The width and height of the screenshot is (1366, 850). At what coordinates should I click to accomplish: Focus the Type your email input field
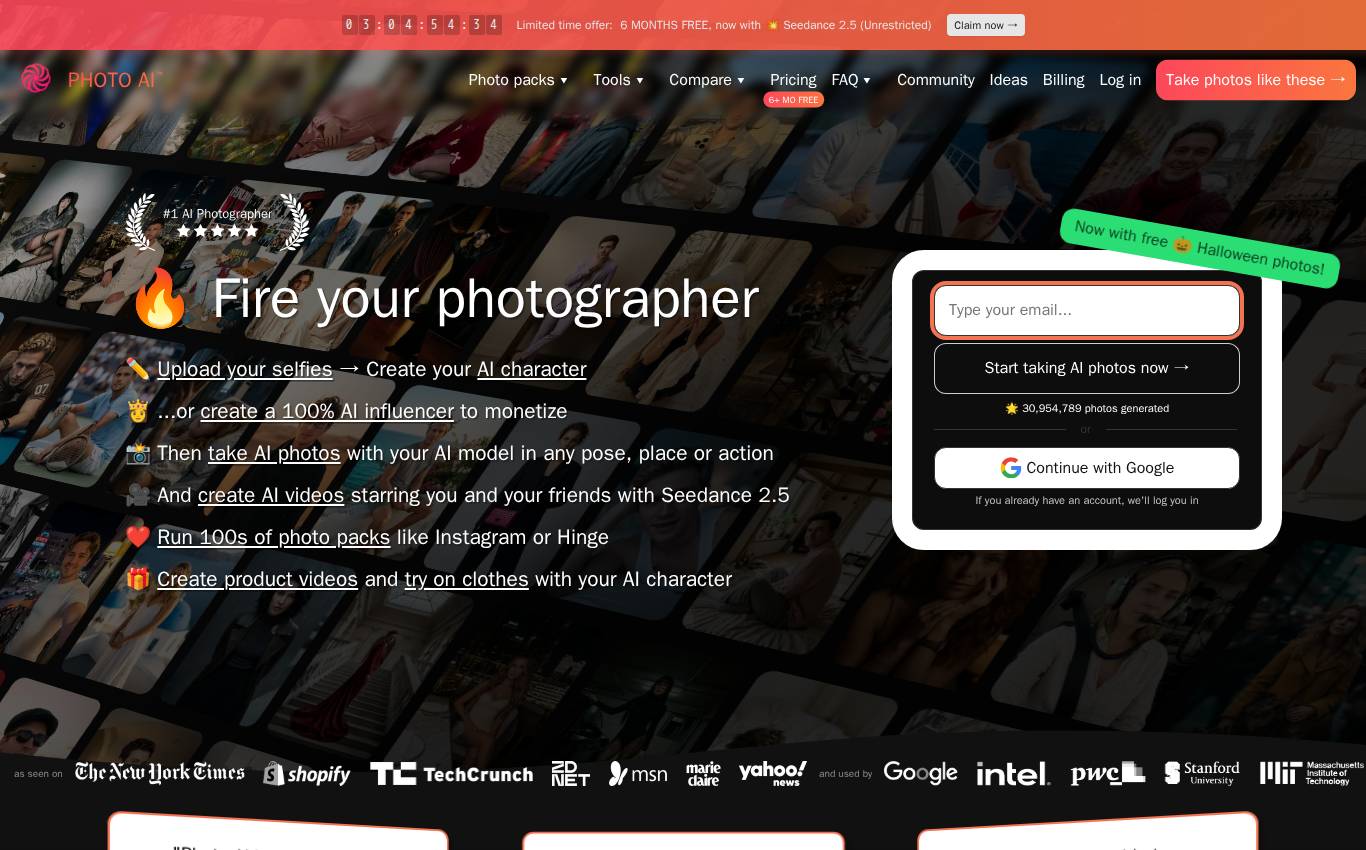tap(1087, 310)
